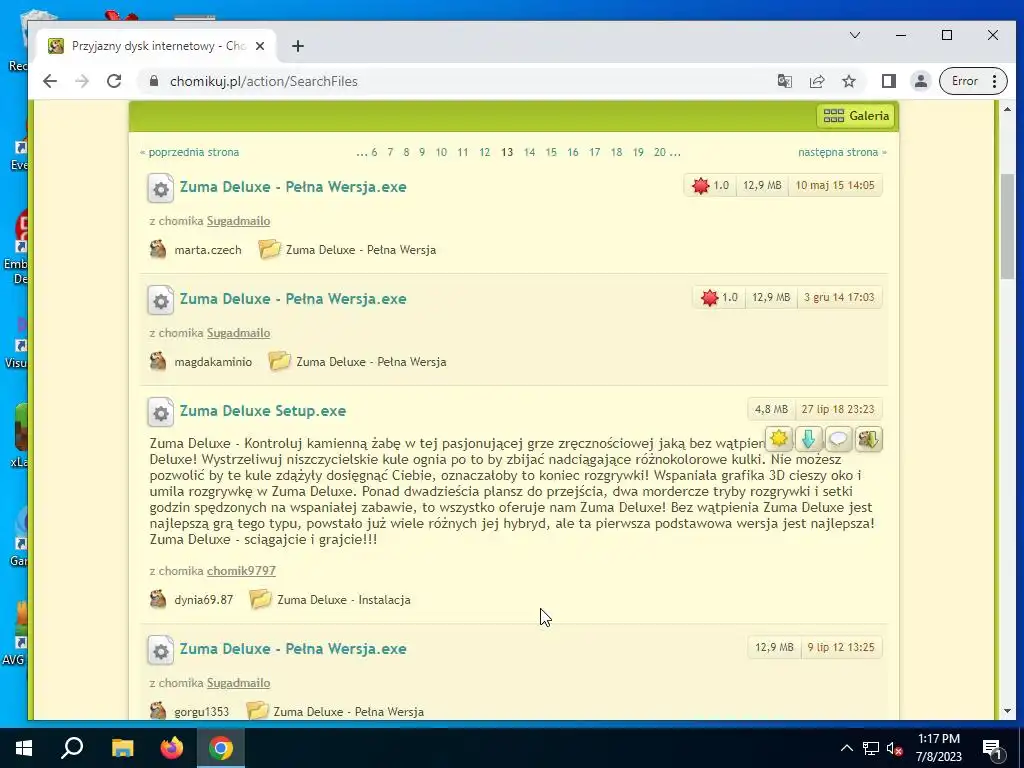Click gear file icon of 3 gru 14 entry
The width and height of the screenshot is (1024, 768).
click(161, 300)
